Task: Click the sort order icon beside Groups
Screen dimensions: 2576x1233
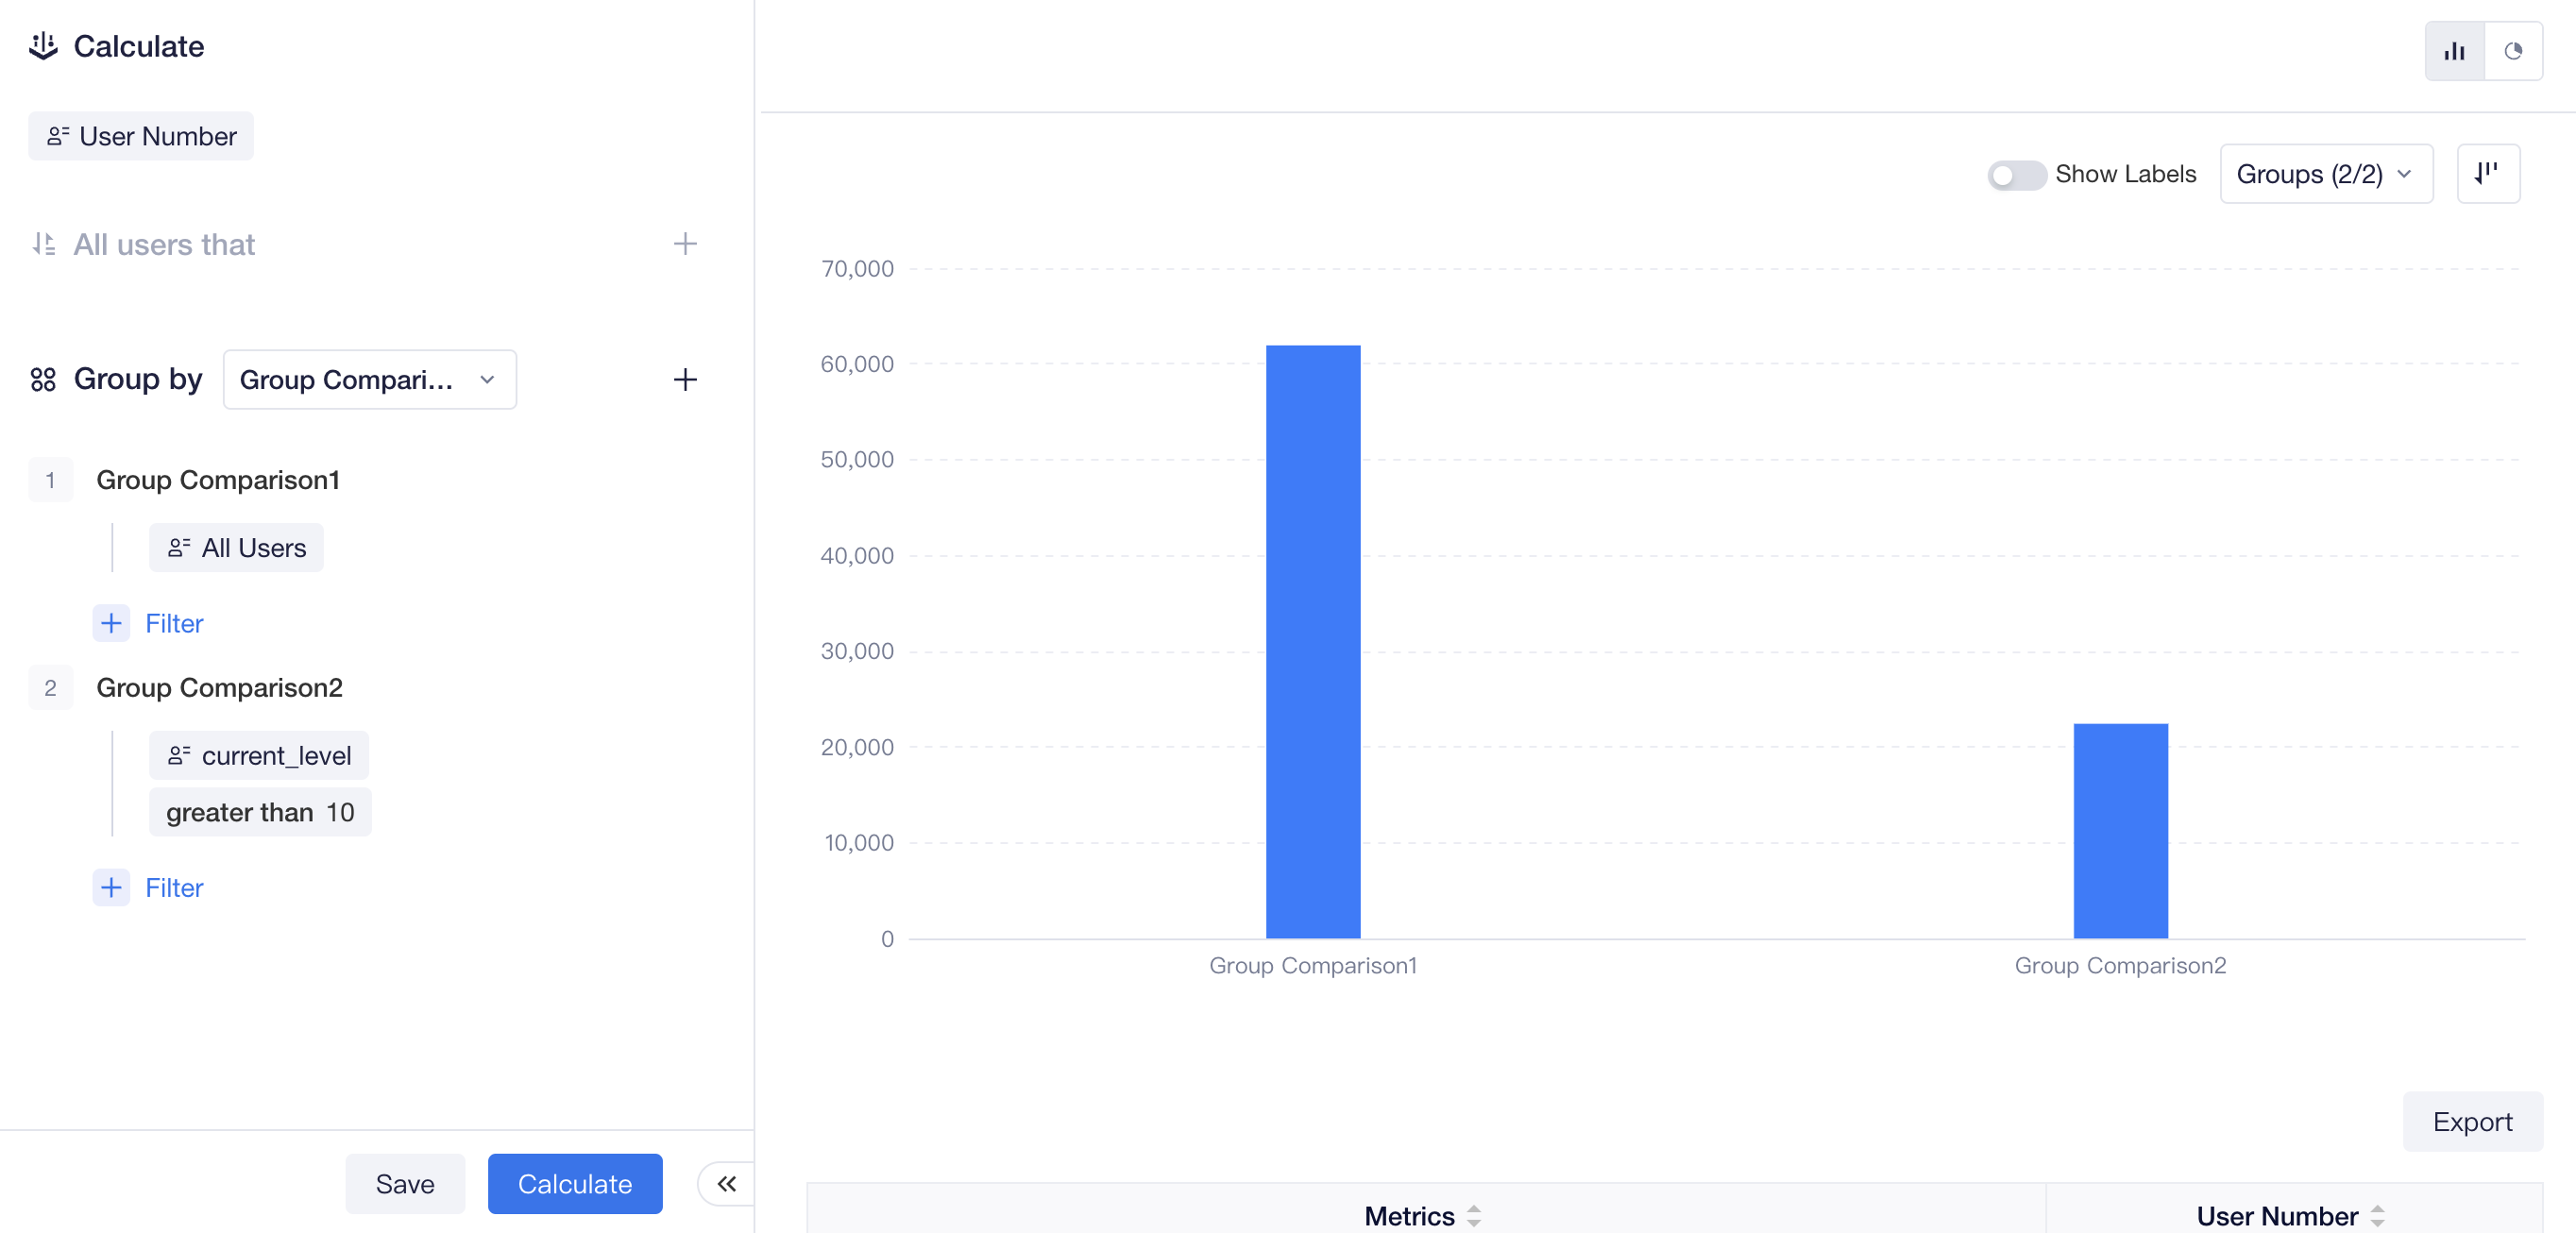Action: coord(2488,174)
